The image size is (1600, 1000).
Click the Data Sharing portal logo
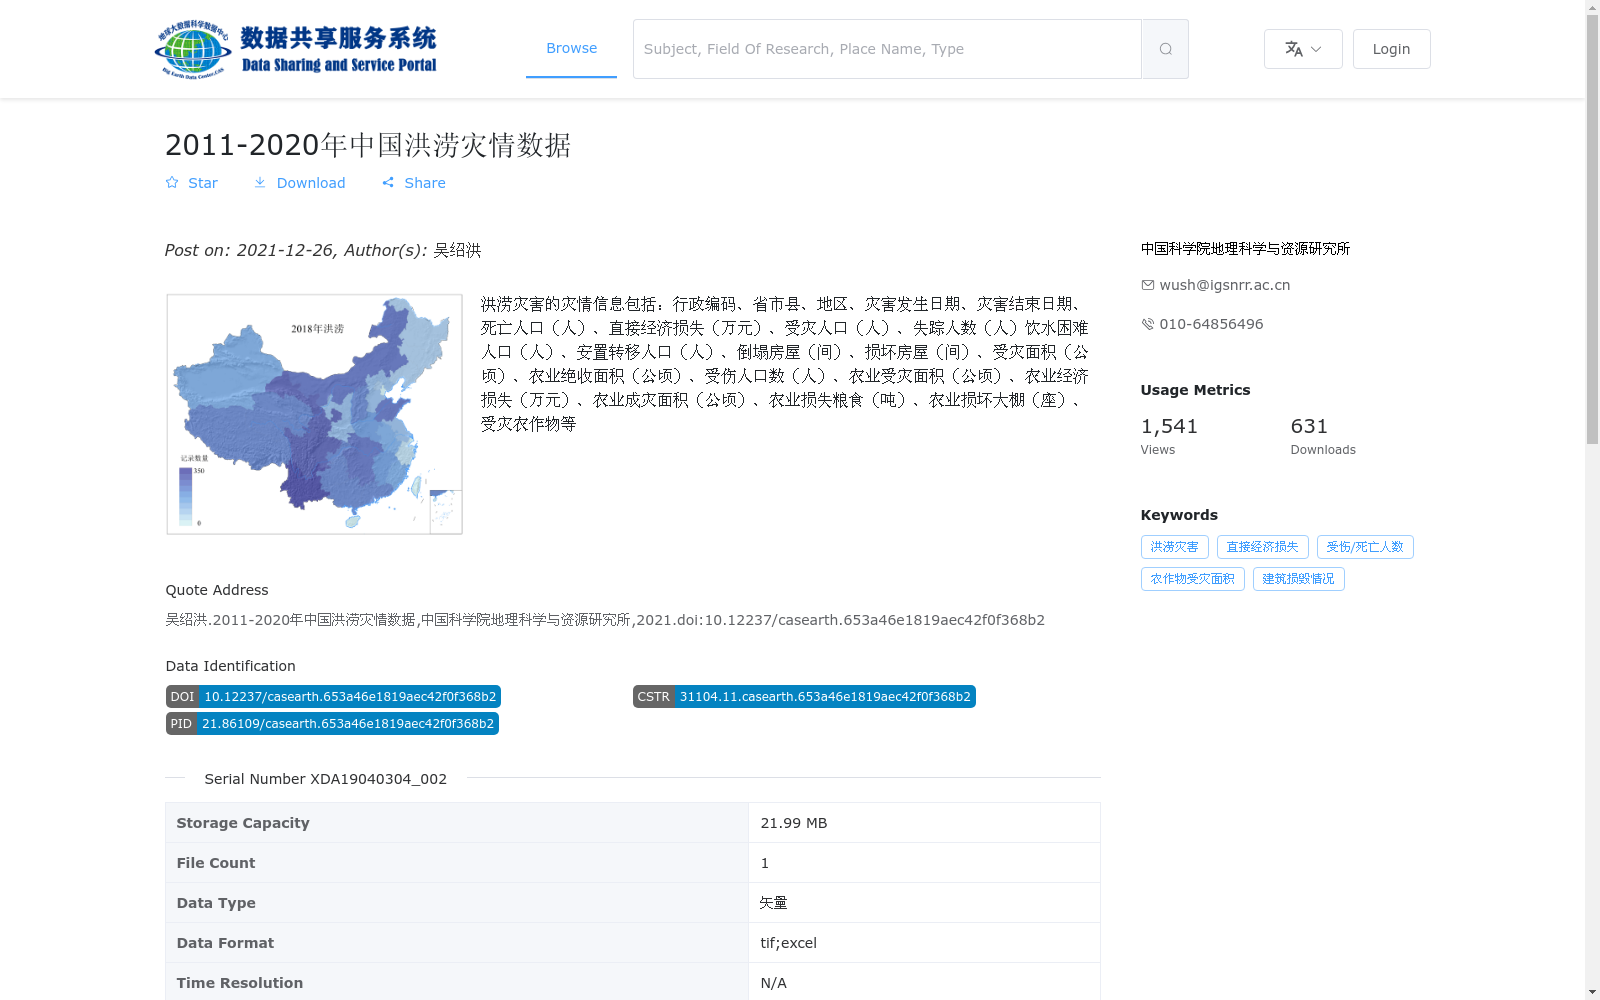pyautogui.click(x=296, y=46)
